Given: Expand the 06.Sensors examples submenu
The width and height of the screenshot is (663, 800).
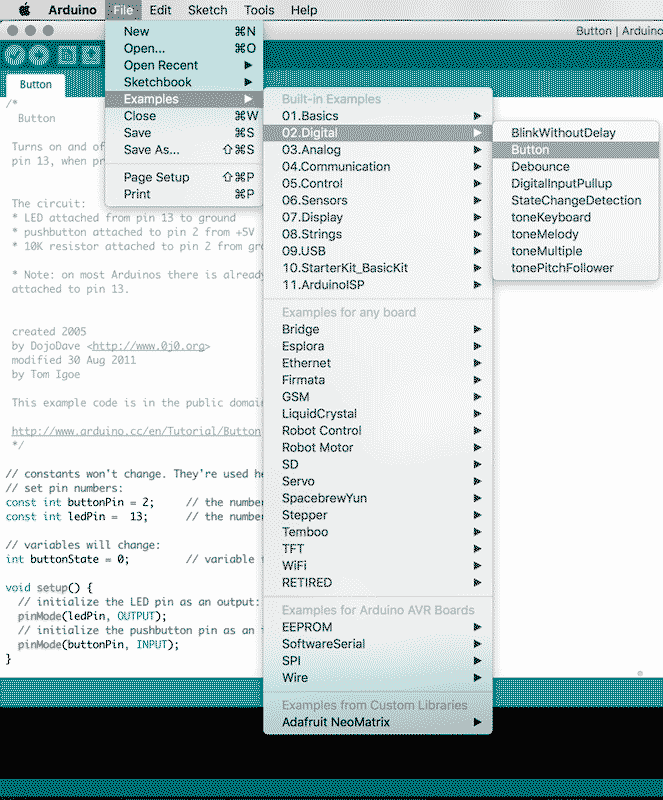Looking at the screenshot, I should tap(378, 200).
